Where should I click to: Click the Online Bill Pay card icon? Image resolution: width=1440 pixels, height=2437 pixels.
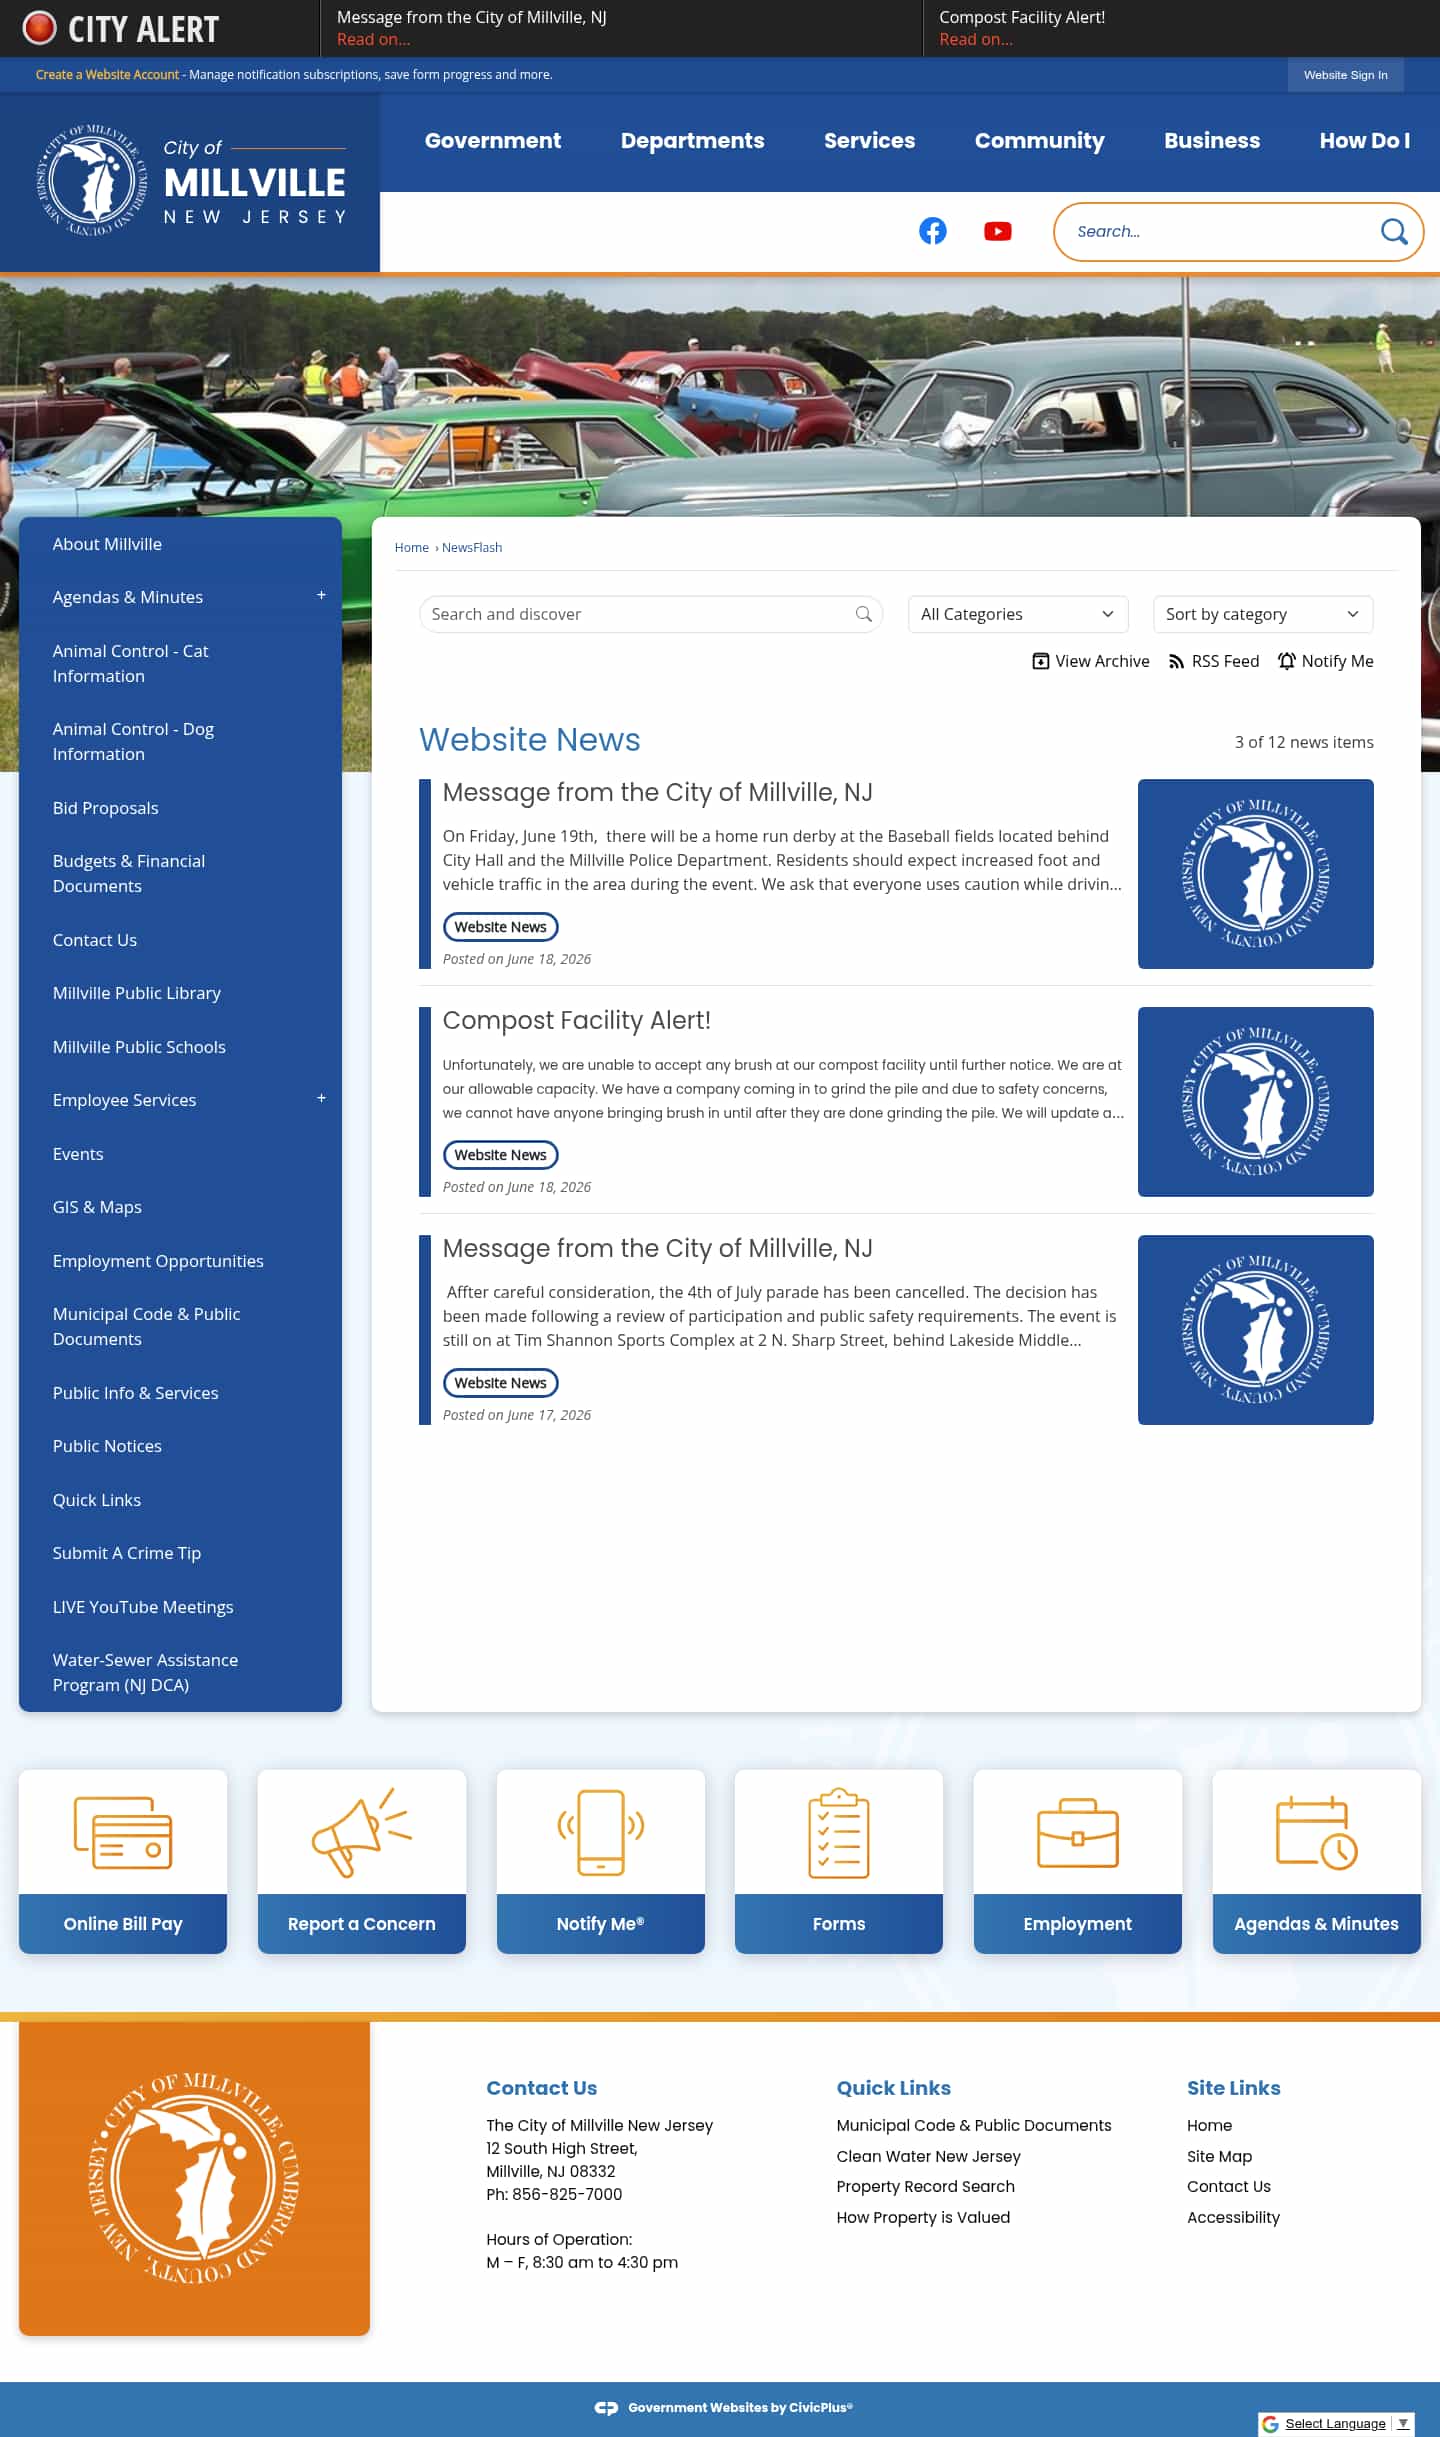(x=123, y=1833)
